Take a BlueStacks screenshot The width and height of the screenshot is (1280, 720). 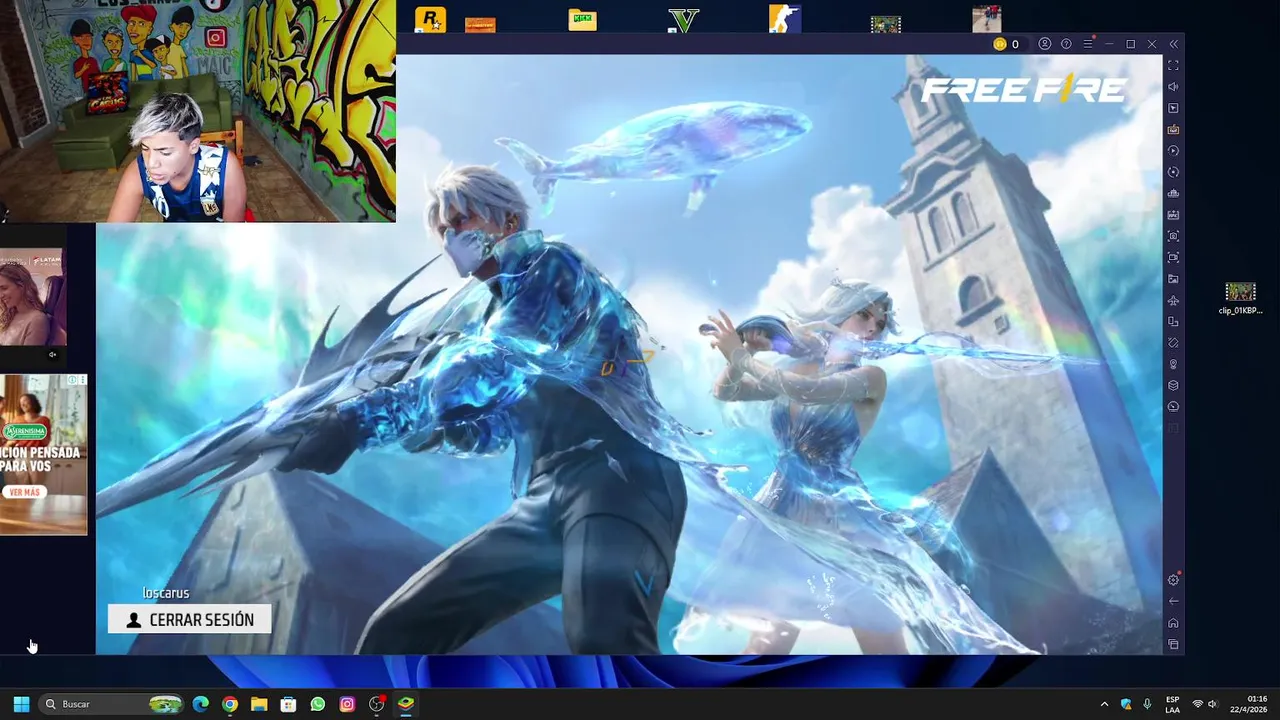pos(1174,236)
